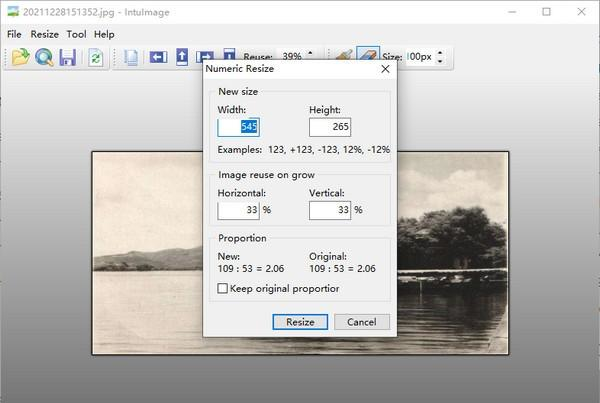Screen dimensions: 600x403
Task: Click the magnifier preview icon
Action: click(x=44, y=57)
